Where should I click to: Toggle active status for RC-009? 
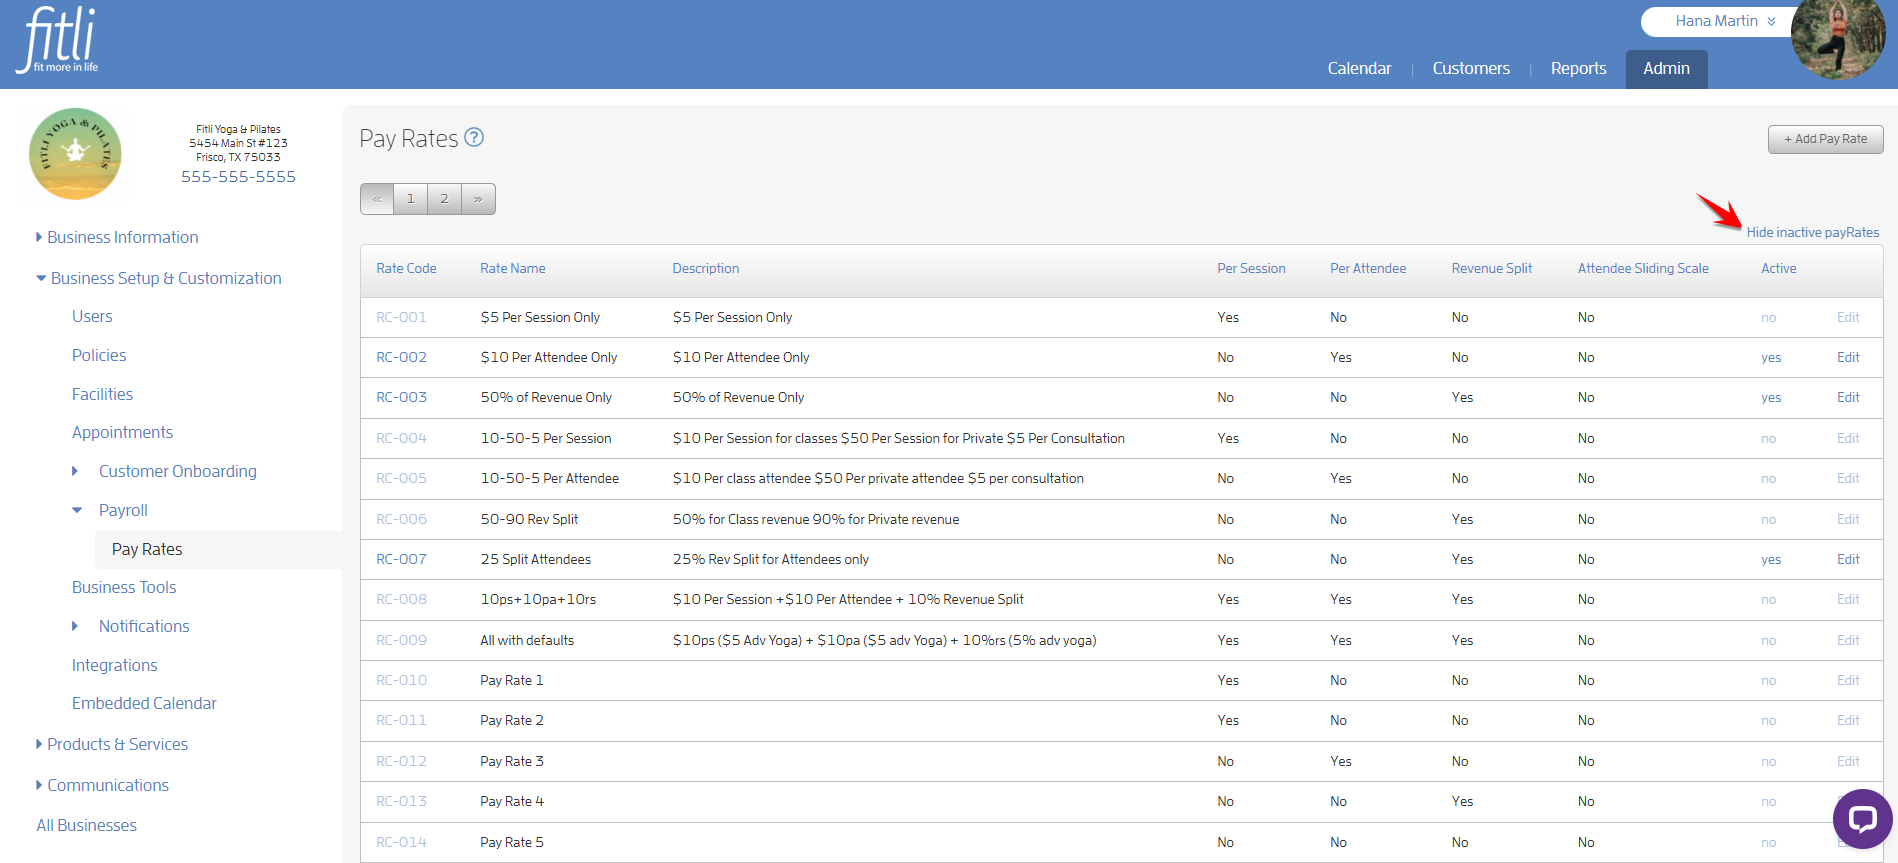point(1769,641)
